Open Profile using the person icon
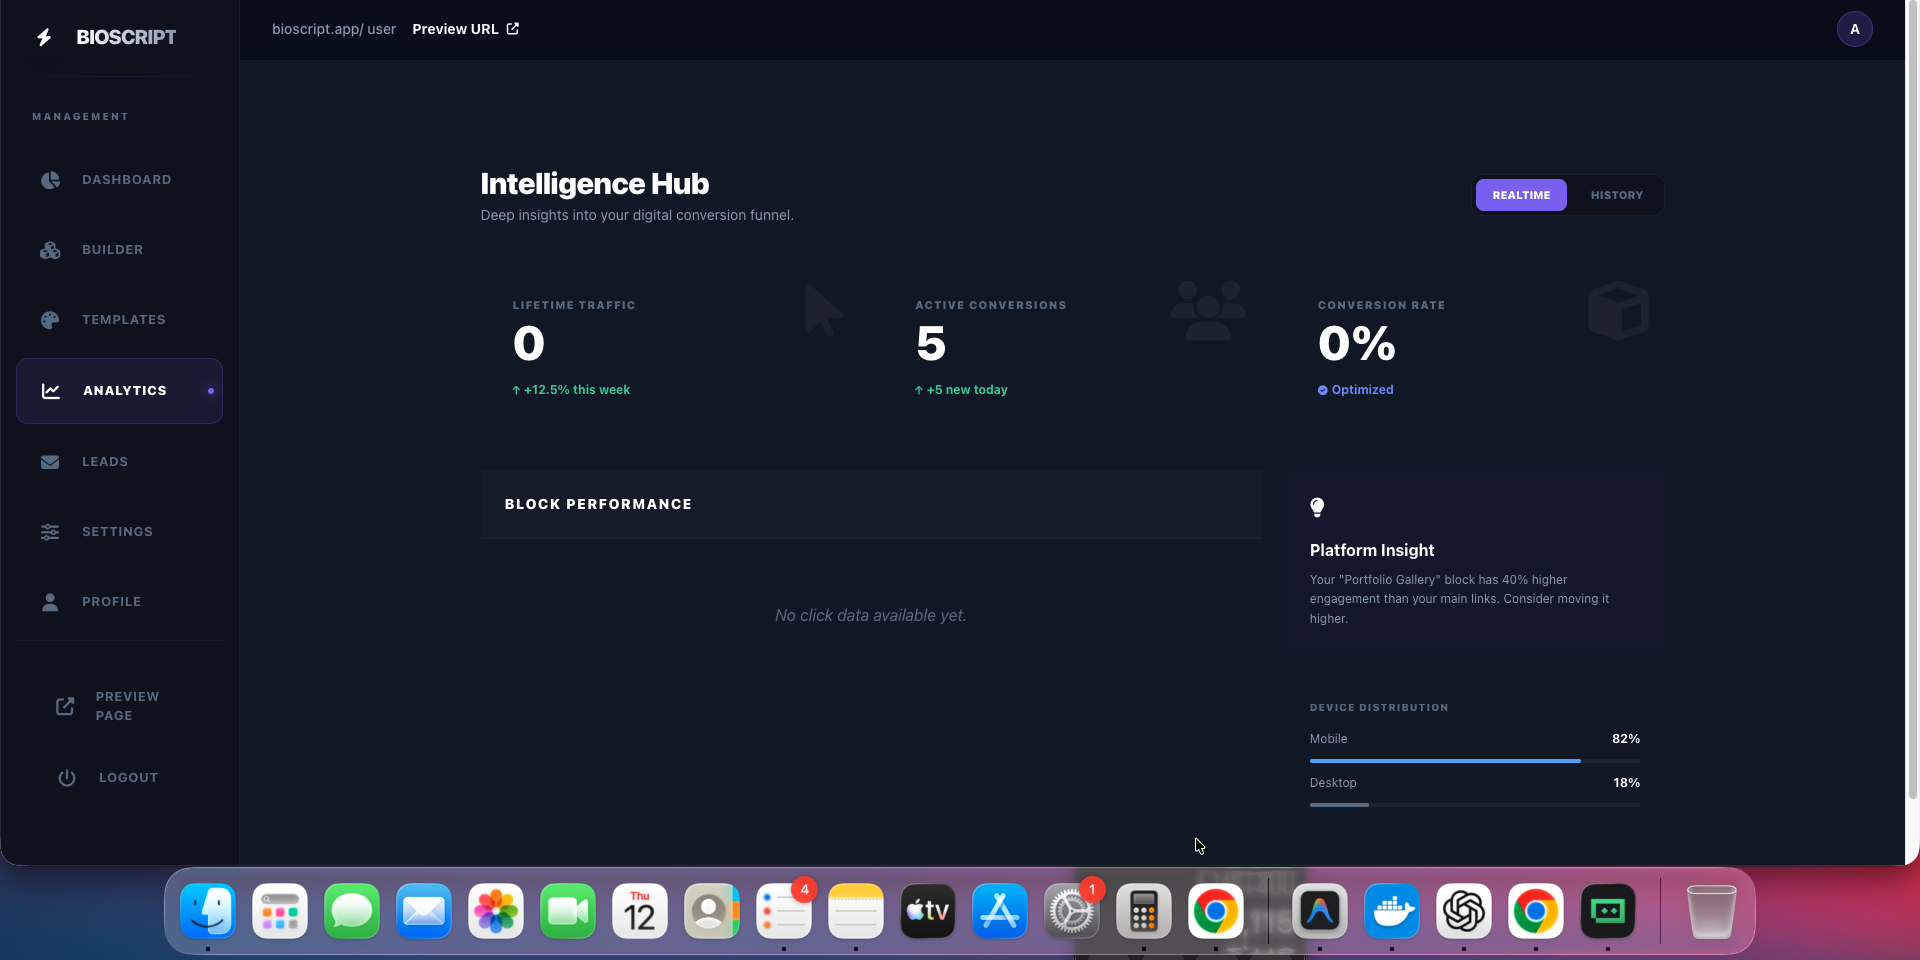1920x960 pixels. pos(49,602)
